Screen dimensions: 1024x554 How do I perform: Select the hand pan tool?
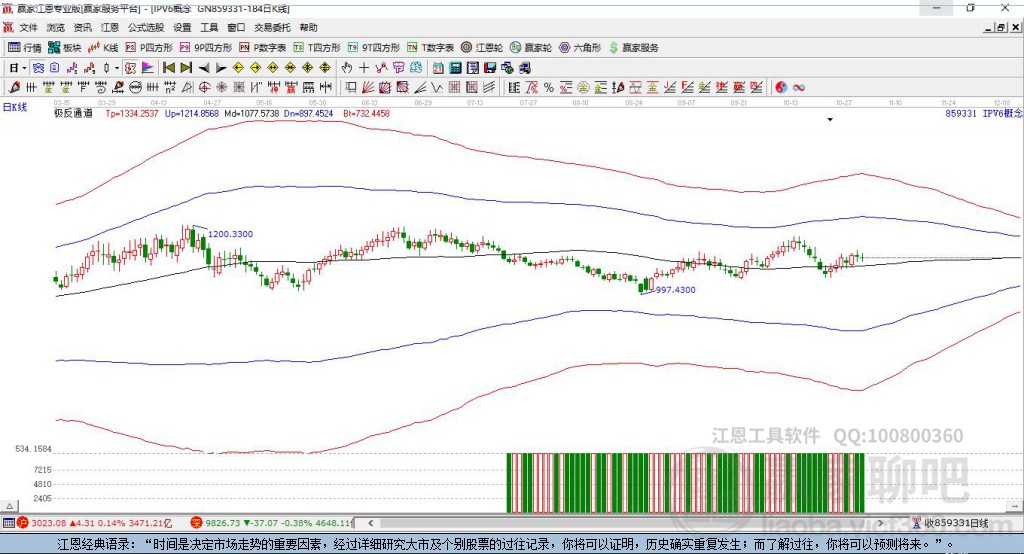coord(347,68)
